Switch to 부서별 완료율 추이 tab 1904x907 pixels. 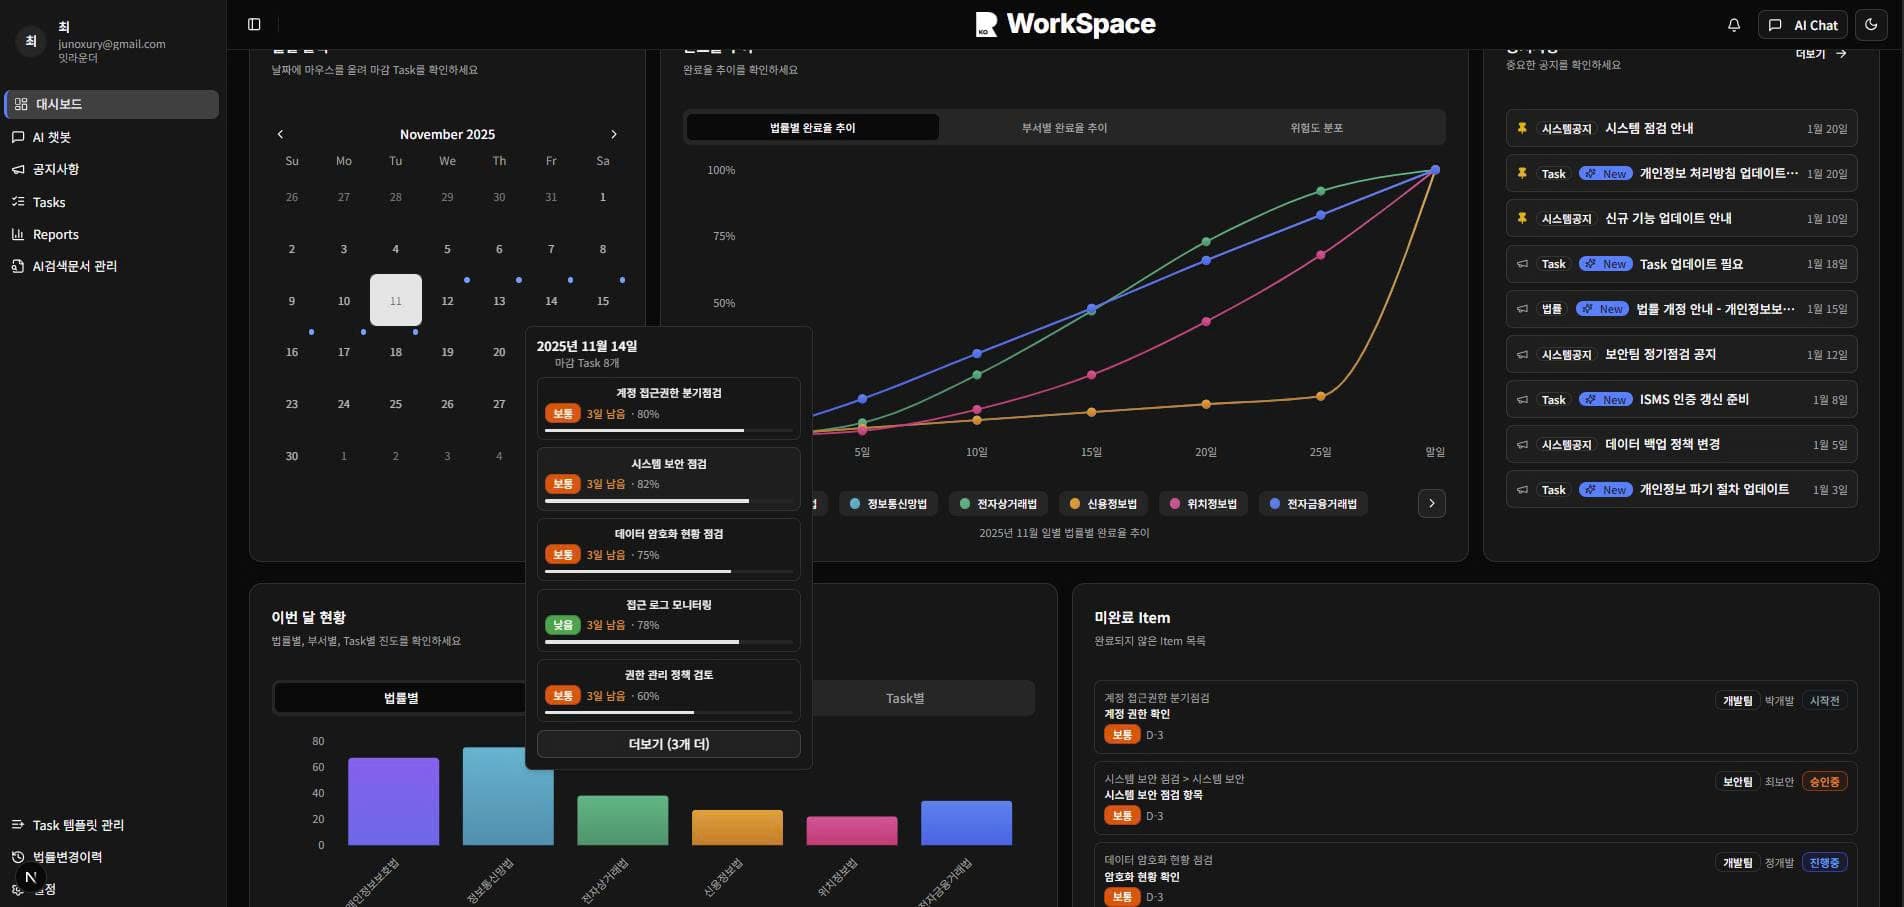point(1064,128)
